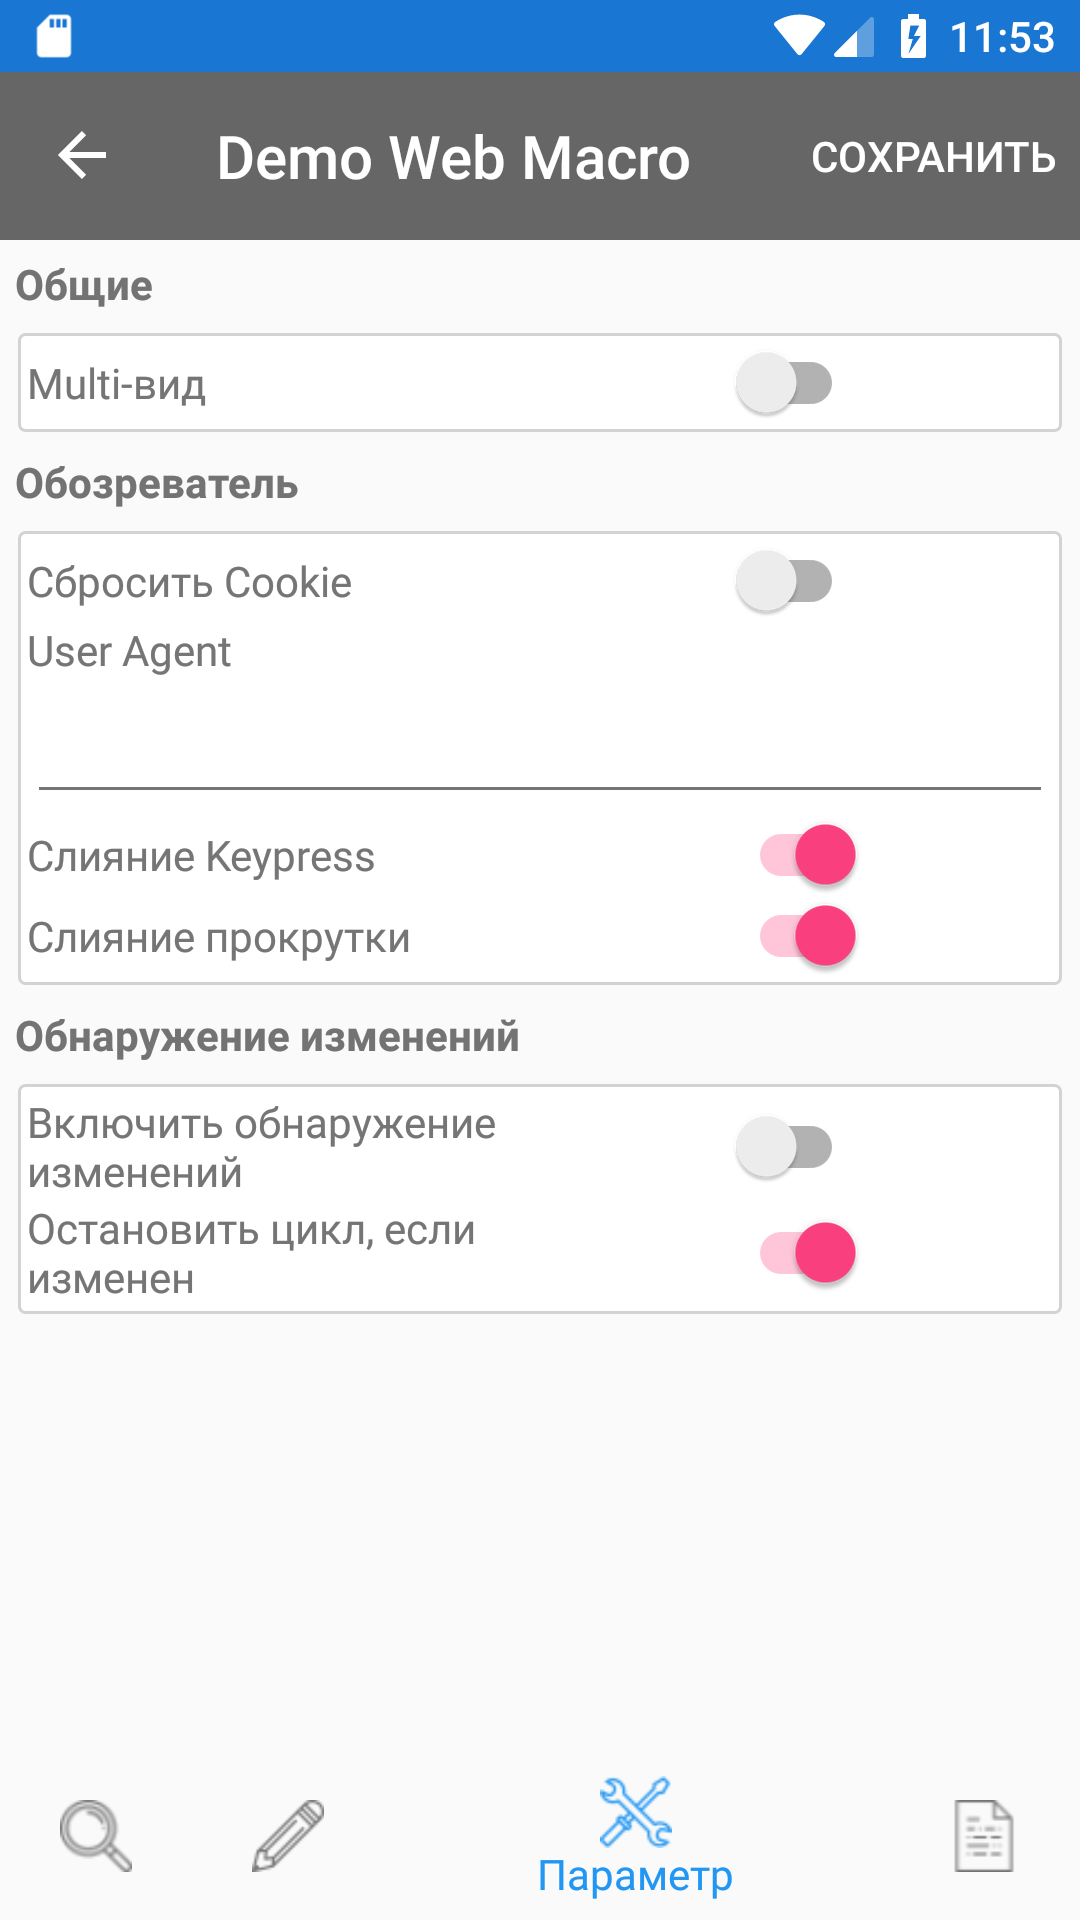This screenshot has height=1920, width=1080.
Task: Open the document page icon tab
Action: click(x=984, y=1835)
